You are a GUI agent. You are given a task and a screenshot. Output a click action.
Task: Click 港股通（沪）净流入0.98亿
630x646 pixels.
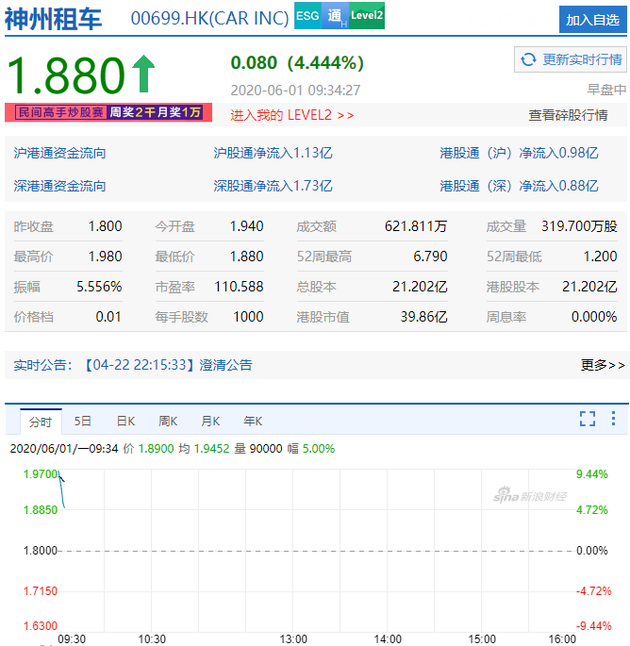(x=519, y=153)
